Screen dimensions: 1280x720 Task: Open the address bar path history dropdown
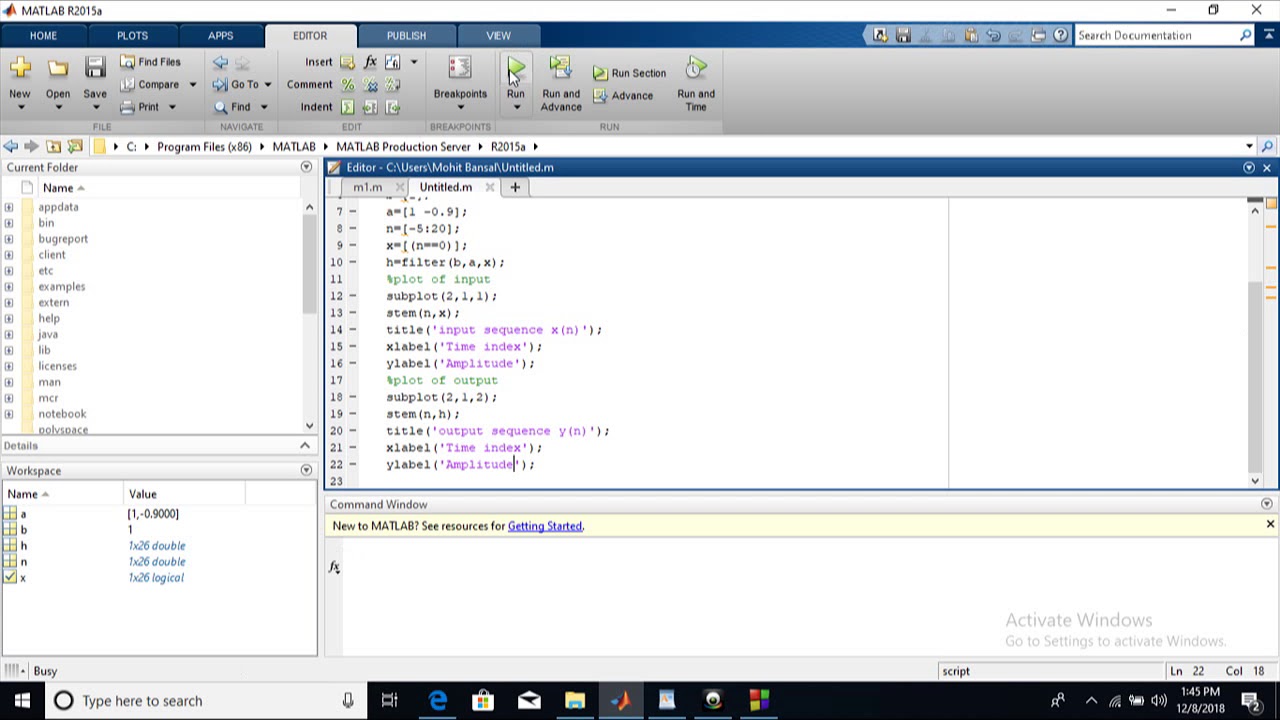point(1249,147)
